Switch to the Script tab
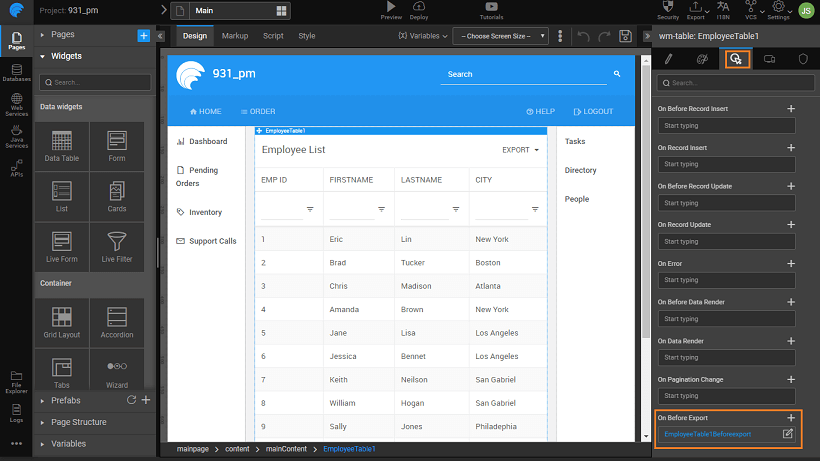This screenshot has width=820, height=461. coord(273,36)
